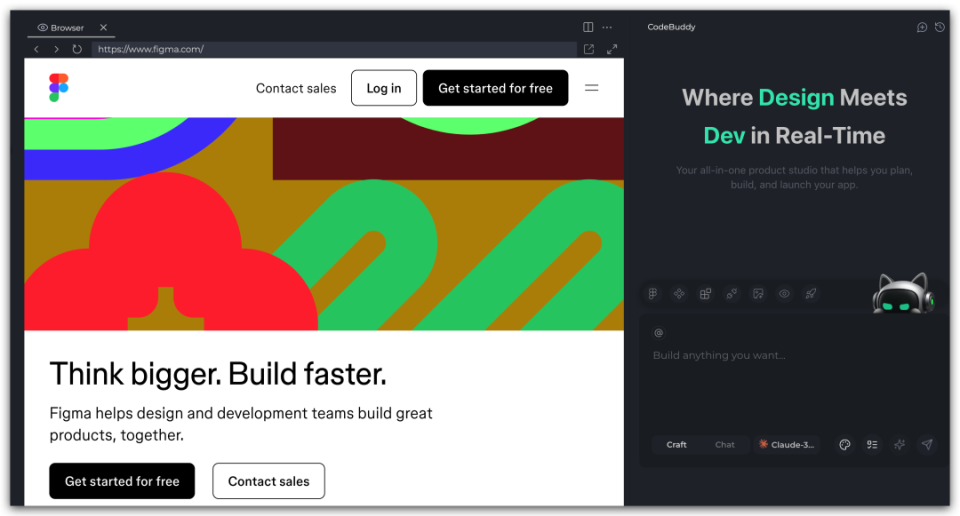This screenshot has height=516, width=960.
Task: Click the checklist task icon
Action: (872, 445)
